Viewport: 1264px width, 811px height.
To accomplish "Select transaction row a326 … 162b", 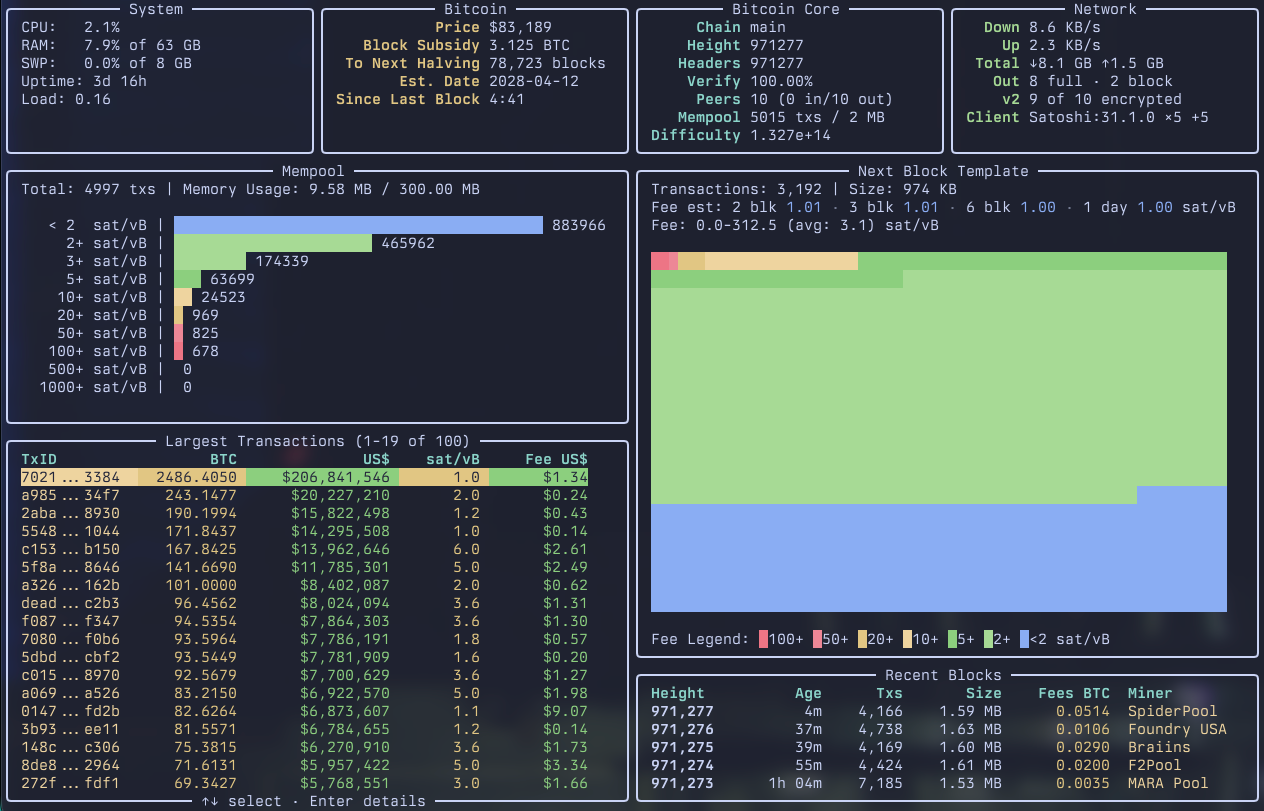I will coord(305,585).
